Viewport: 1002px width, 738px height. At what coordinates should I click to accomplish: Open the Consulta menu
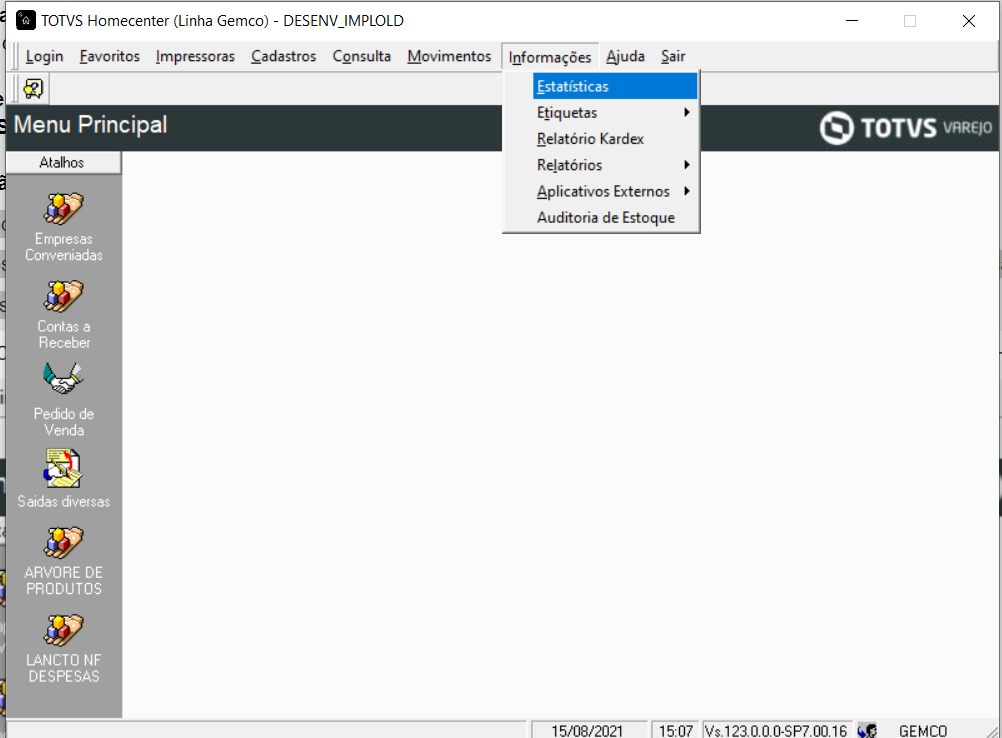pyautogui.click(x=361, y=56)
